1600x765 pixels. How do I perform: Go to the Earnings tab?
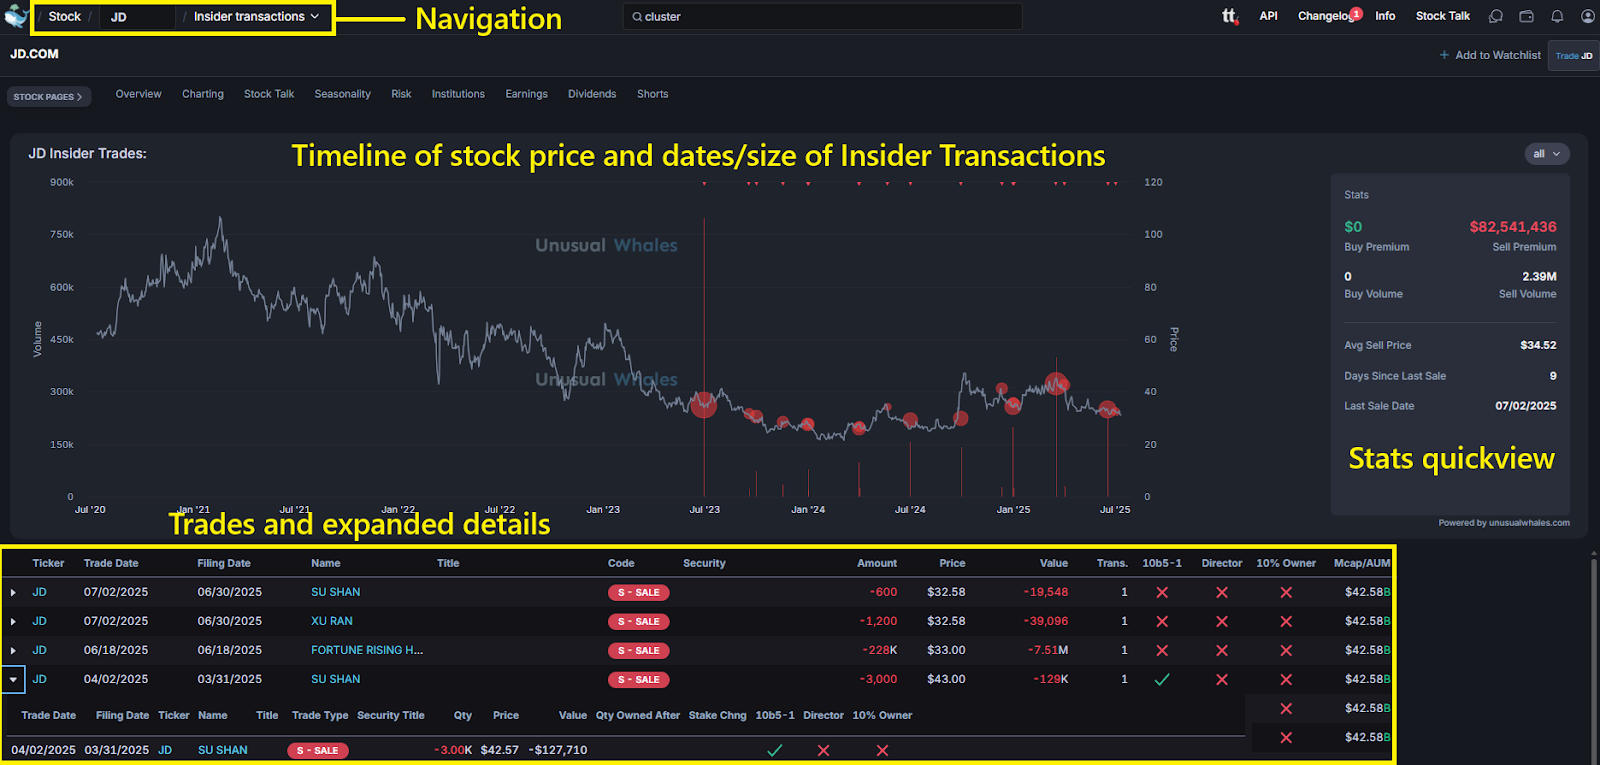click(526, 94)
